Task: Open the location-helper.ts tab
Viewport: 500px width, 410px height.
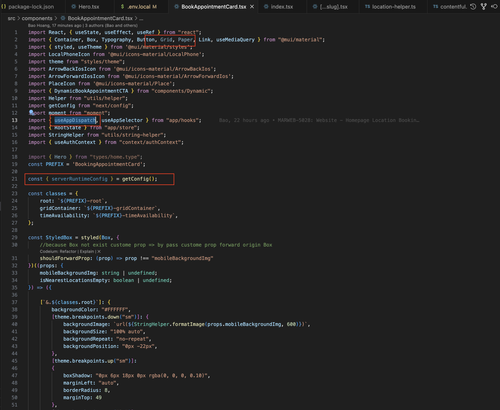Action: pyautogui.click(x=390, y=7)
